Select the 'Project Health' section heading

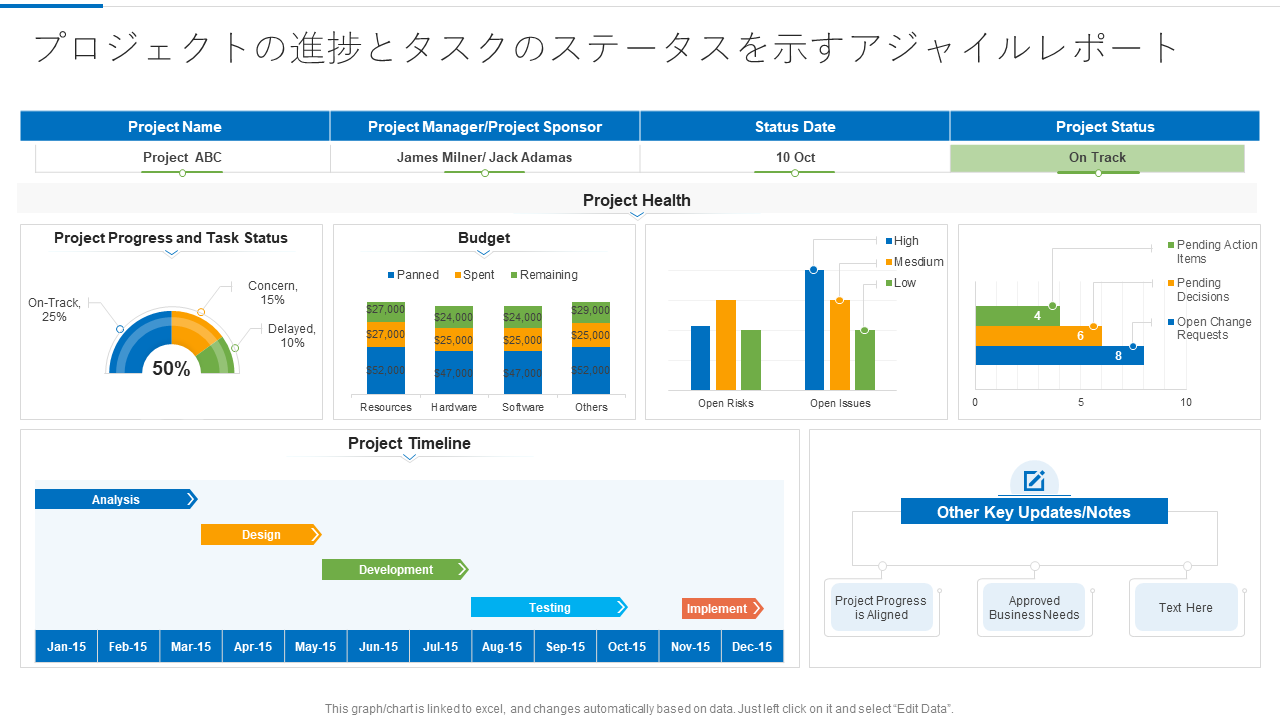[637, 200]
